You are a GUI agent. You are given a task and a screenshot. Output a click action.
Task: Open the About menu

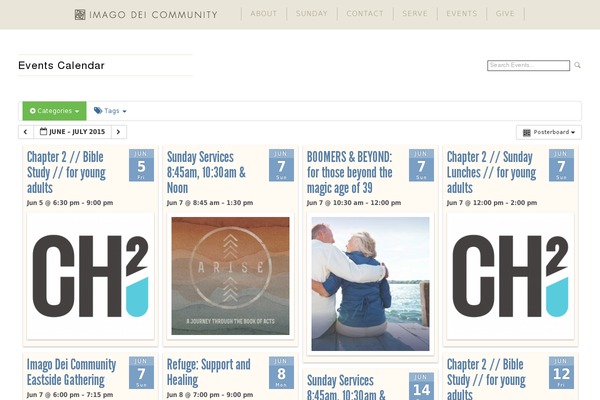coord(263,14)
